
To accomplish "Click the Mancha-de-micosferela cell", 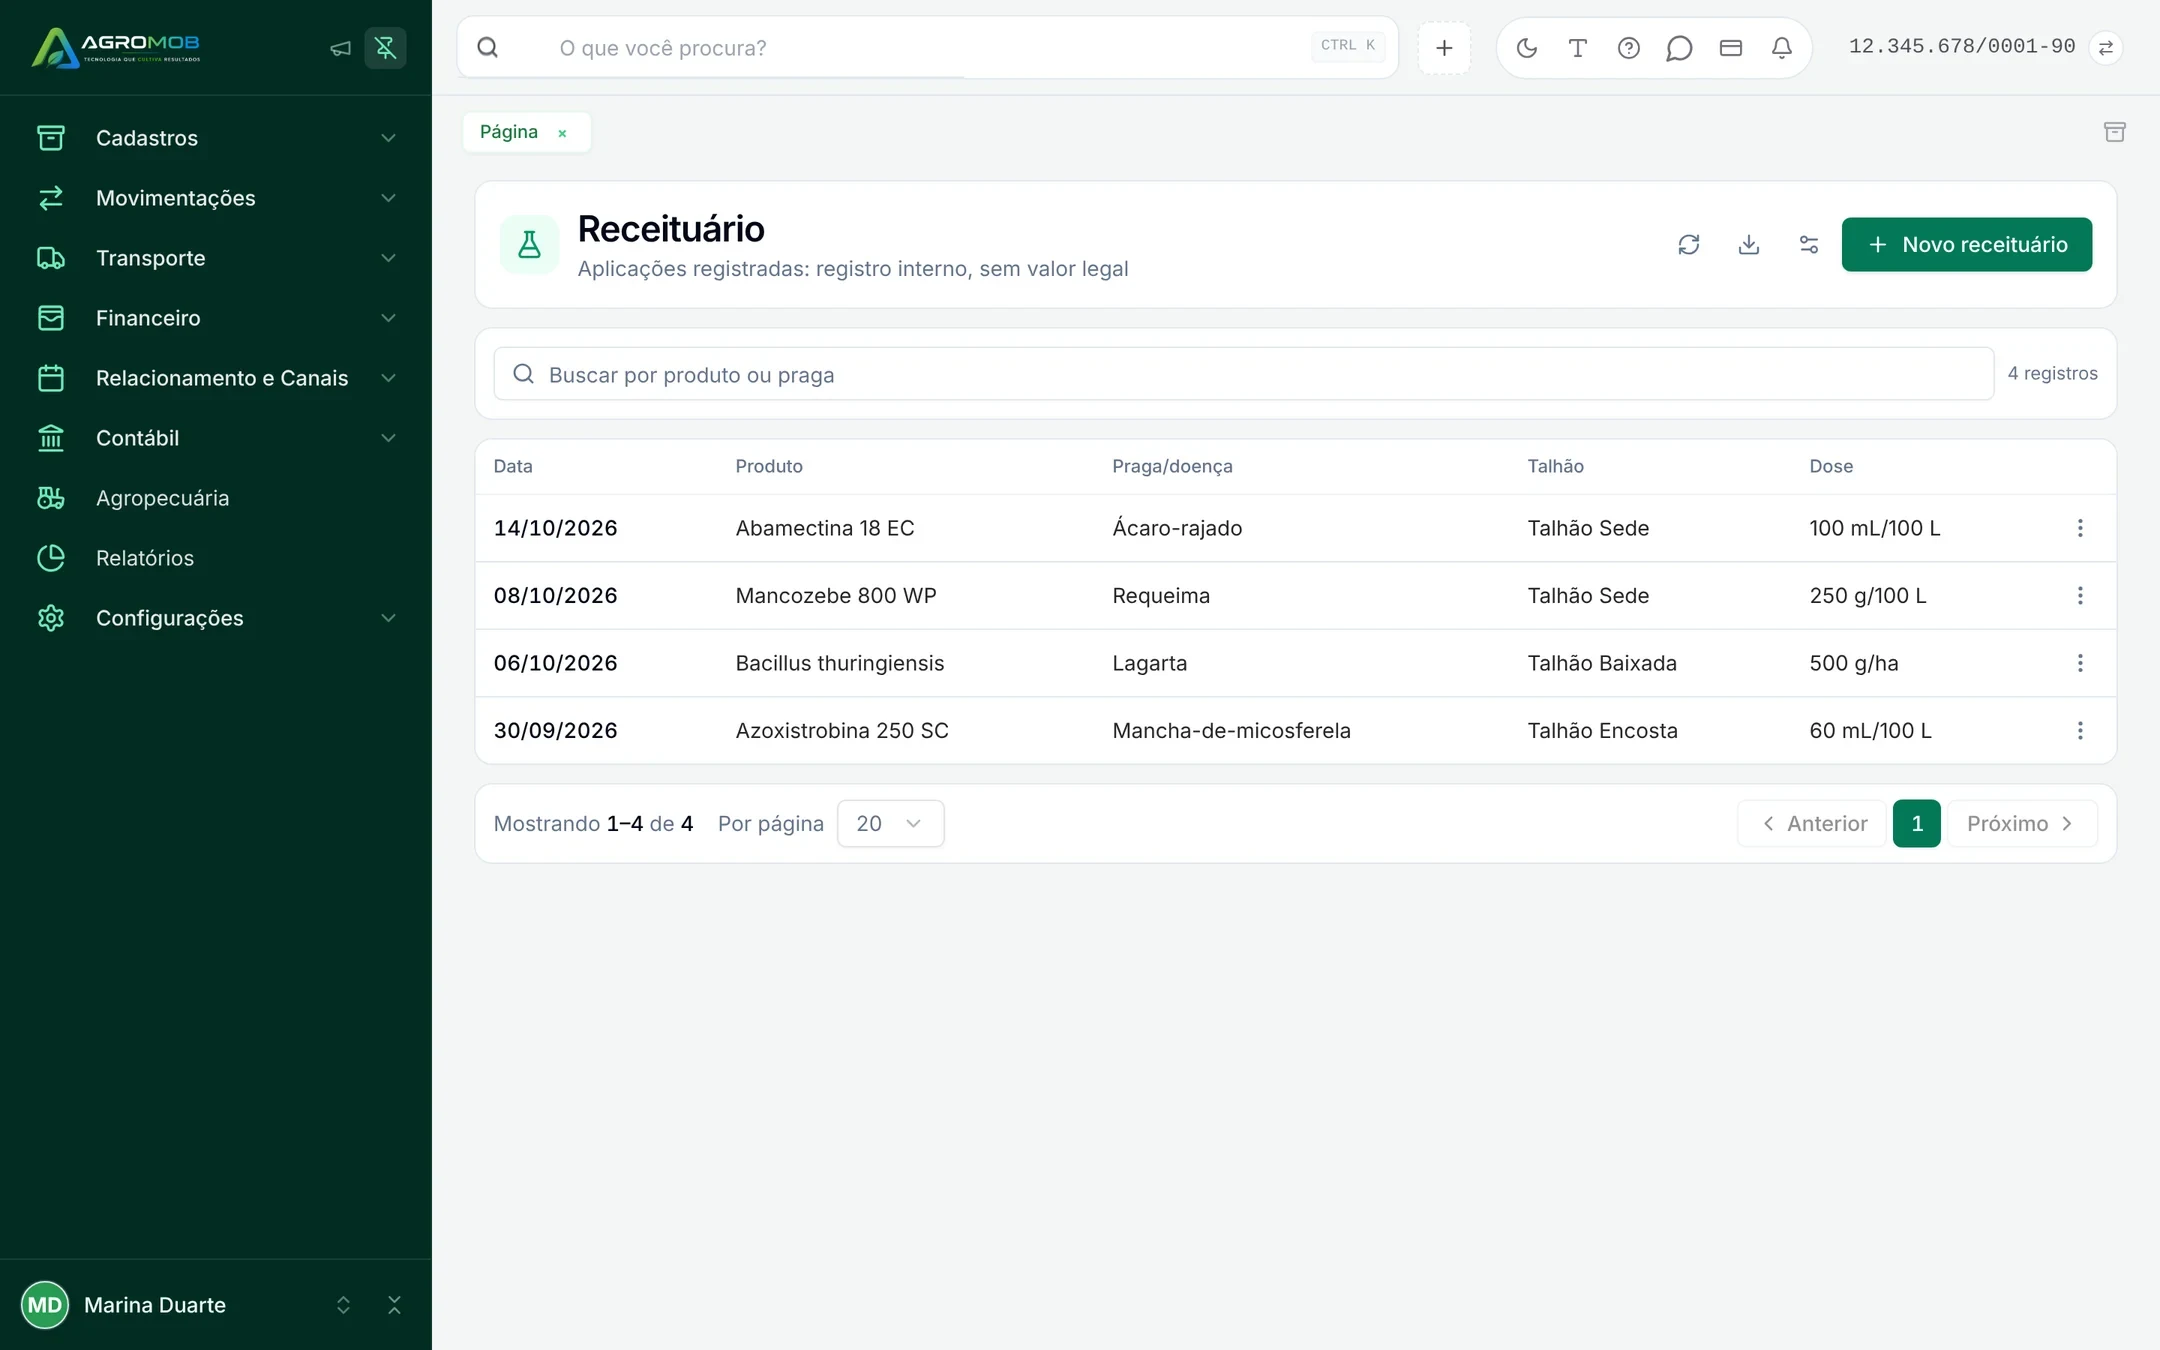I will click(x=1231, y=731).
